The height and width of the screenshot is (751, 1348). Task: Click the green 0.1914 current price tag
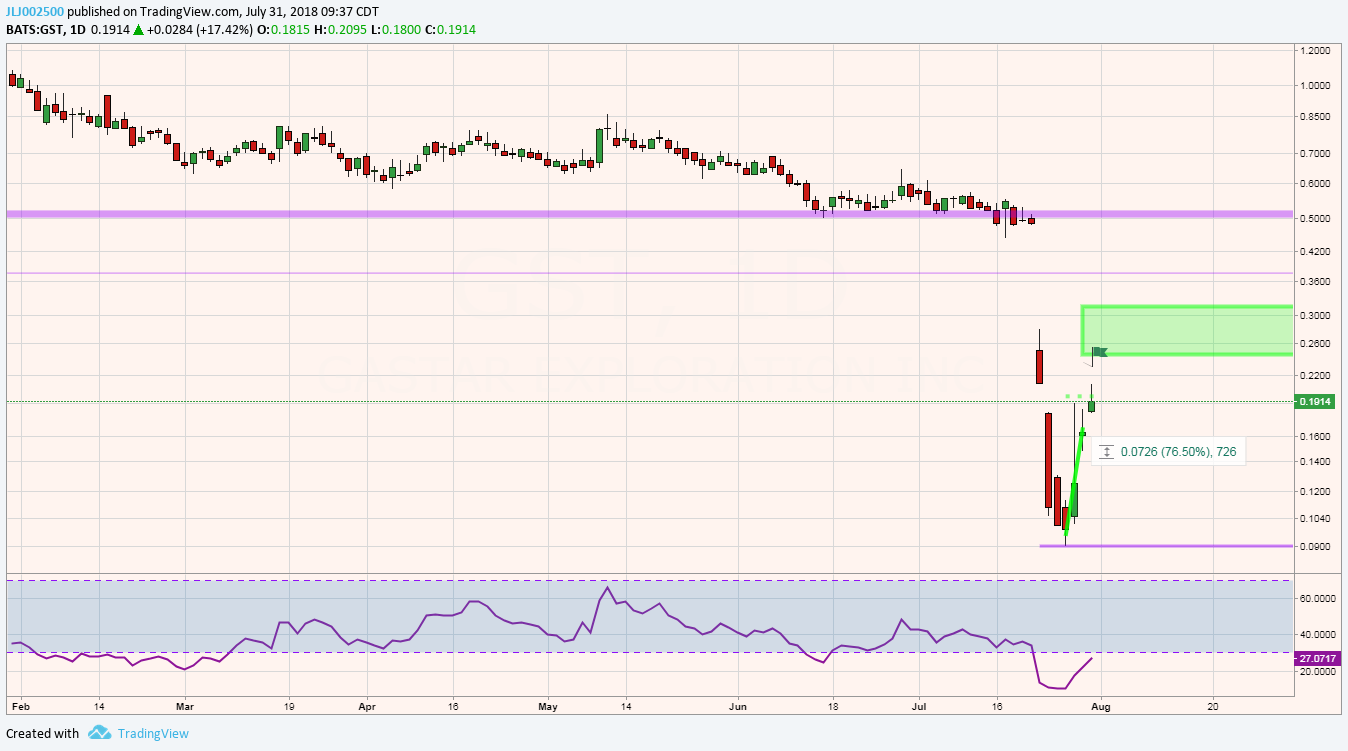click(x=1317, y=402)
